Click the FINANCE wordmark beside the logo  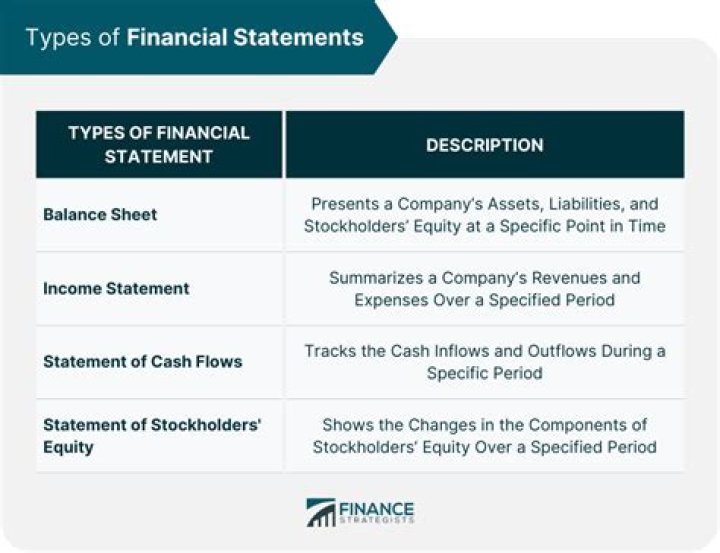(x=376, y=509)
